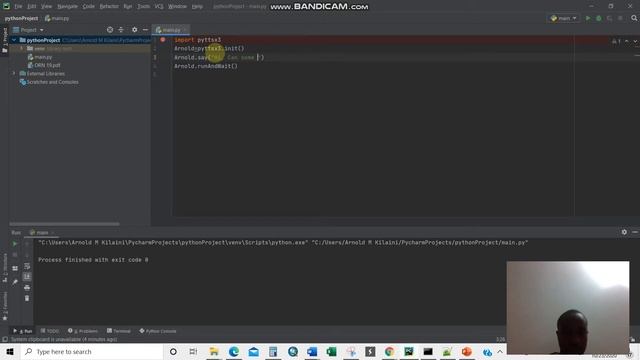This screenshot has height=360, width=640.
Task: Open the Structure side tab
Action: pos(4,268)
